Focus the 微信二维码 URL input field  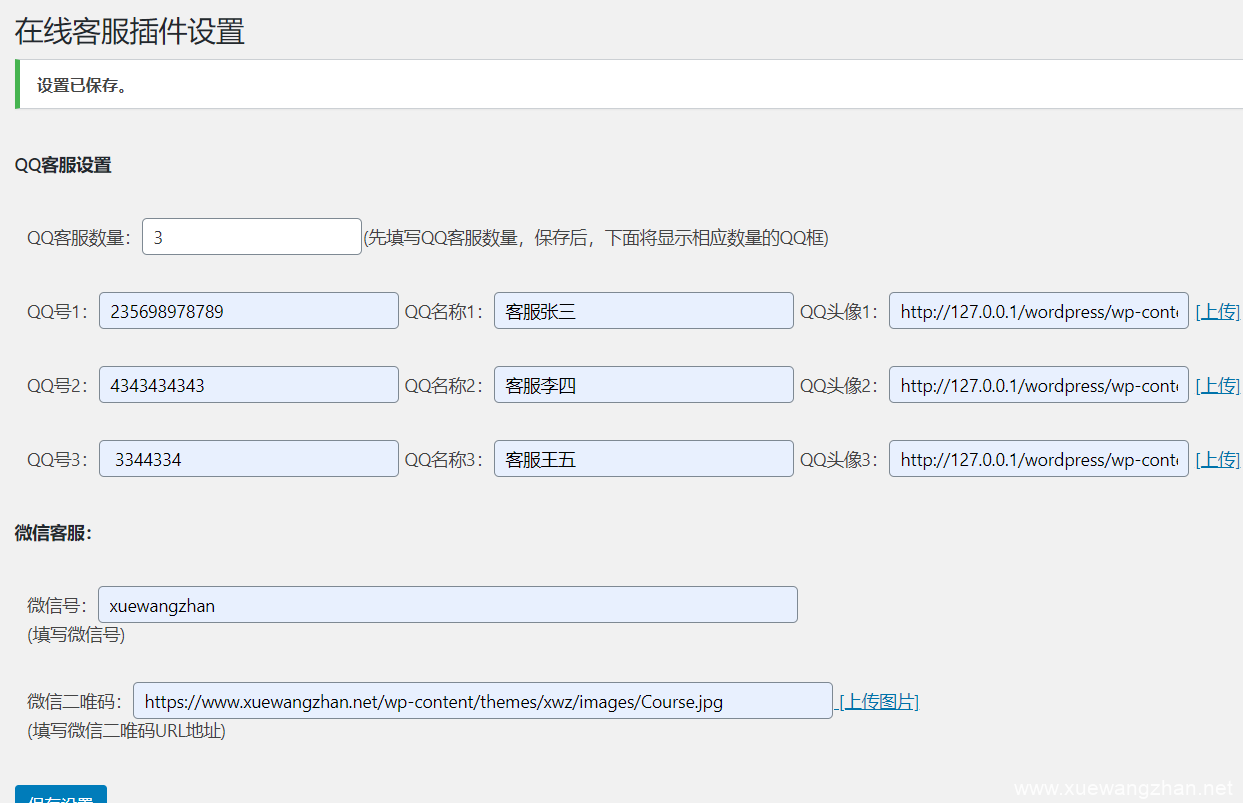click(x=482, y=701)
